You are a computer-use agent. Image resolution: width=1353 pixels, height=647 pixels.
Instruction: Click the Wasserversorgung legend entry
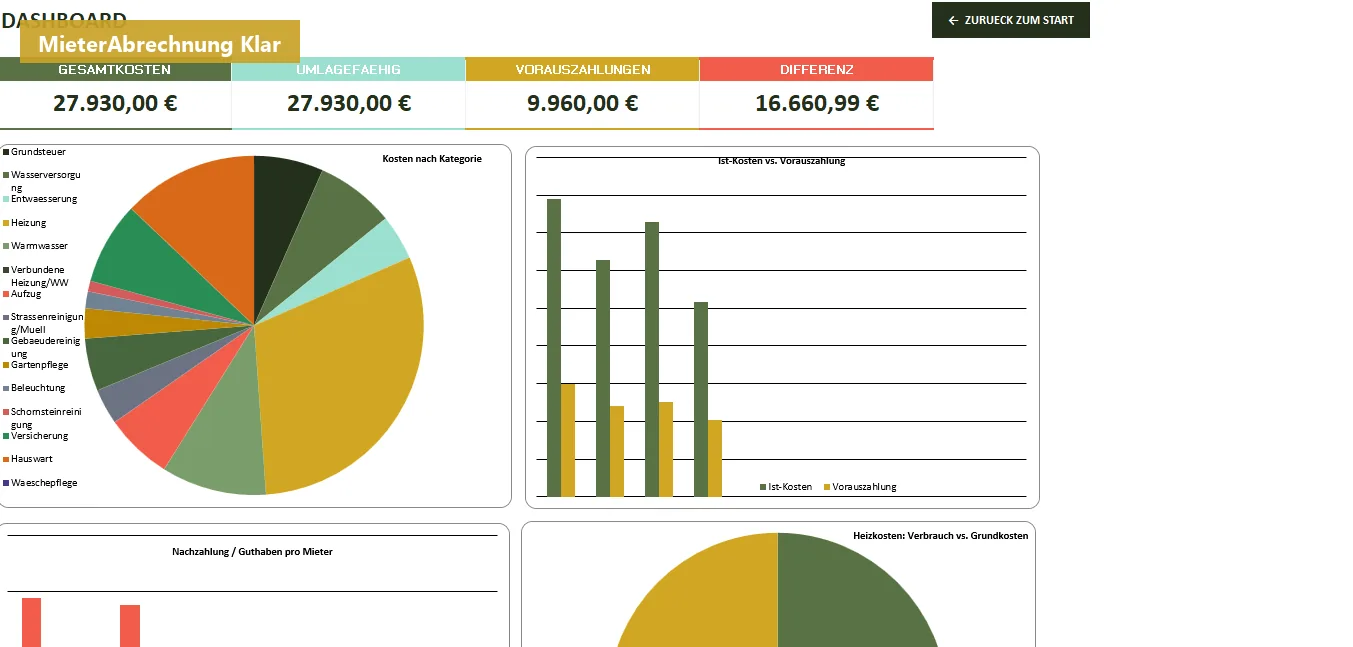(44, 181)
